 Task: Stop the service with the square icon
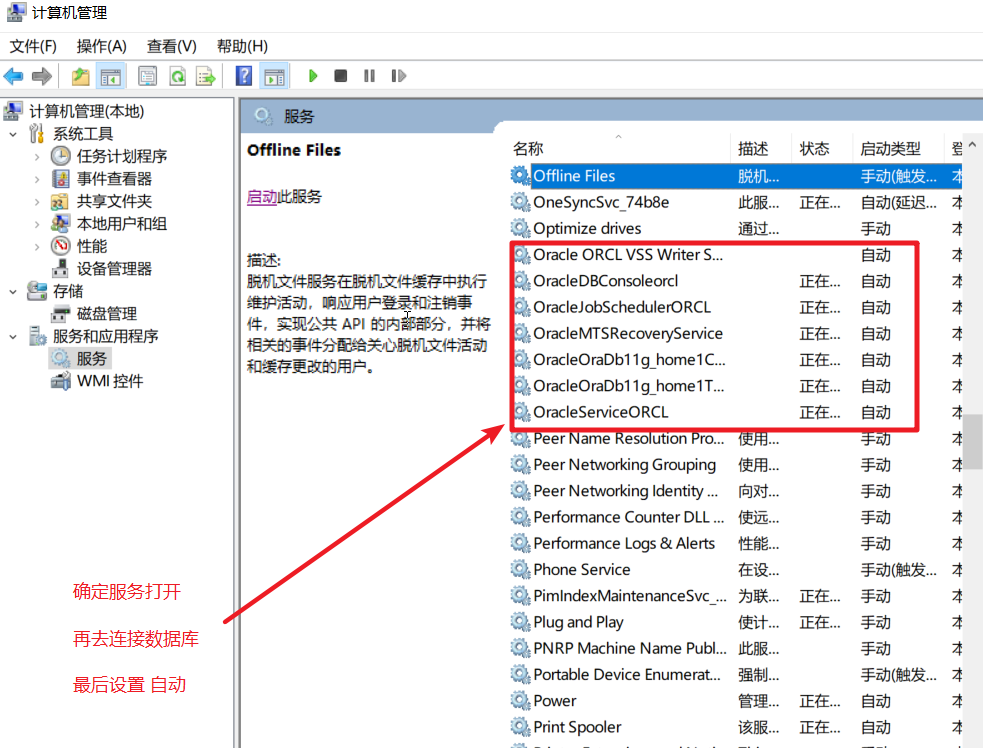(340, 76)
